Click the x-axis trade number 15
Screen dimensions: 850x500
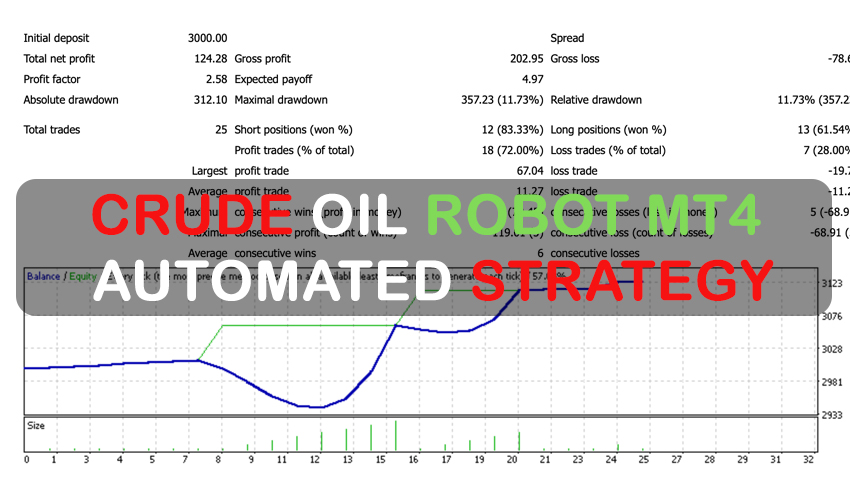[380, 460]
